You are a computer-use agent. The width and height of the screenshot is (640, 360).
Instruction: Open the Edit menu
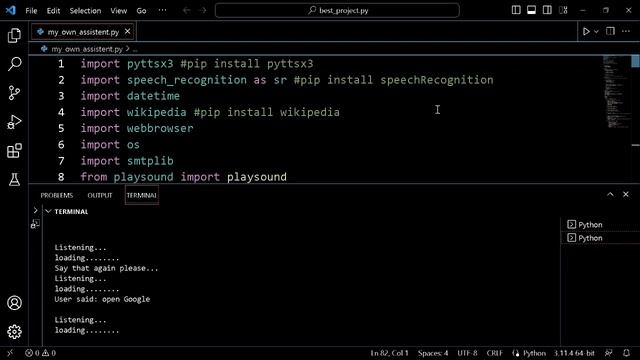click(x=53, y=11)
